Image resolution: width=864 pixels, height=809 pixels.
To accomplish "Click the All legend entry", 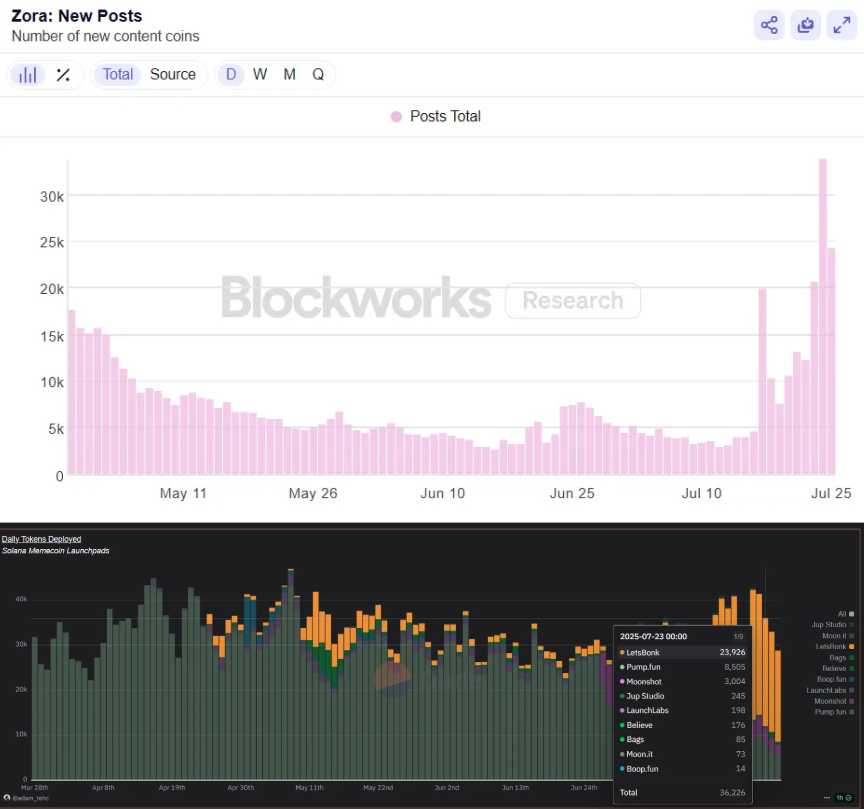I will click(x=845, y=613).
